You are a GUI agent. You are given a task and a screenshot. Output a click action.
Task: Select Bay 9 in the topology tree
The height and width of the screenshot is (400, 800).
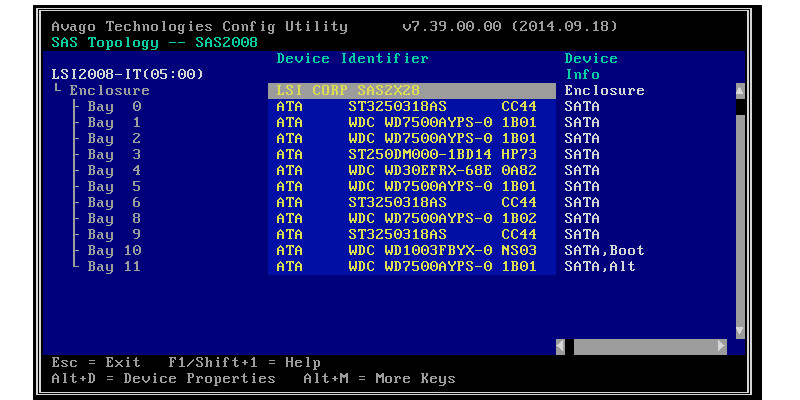click(x=114, y=234)
